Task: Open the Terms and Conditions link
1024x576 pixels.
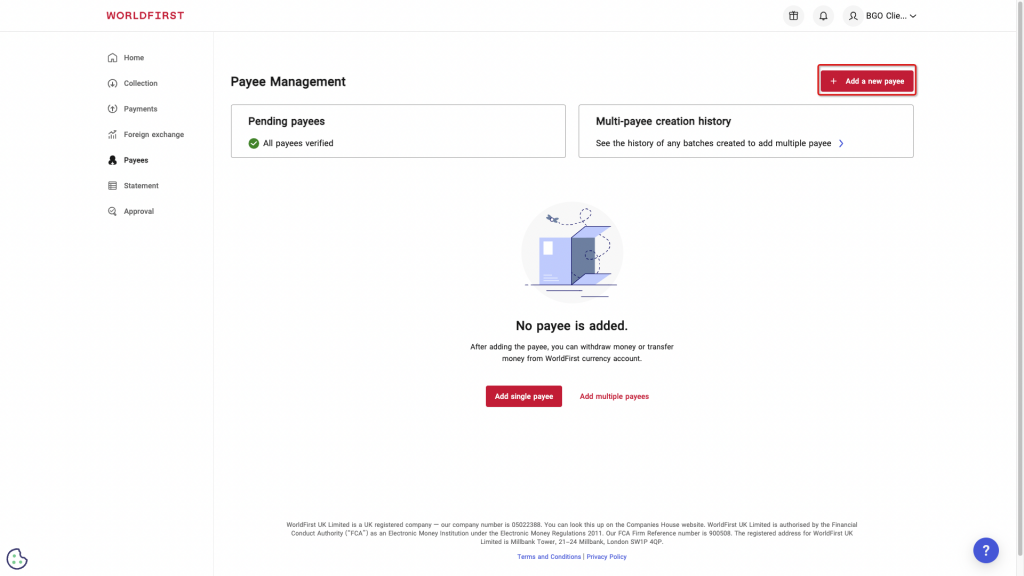Action: coord(549,557)
